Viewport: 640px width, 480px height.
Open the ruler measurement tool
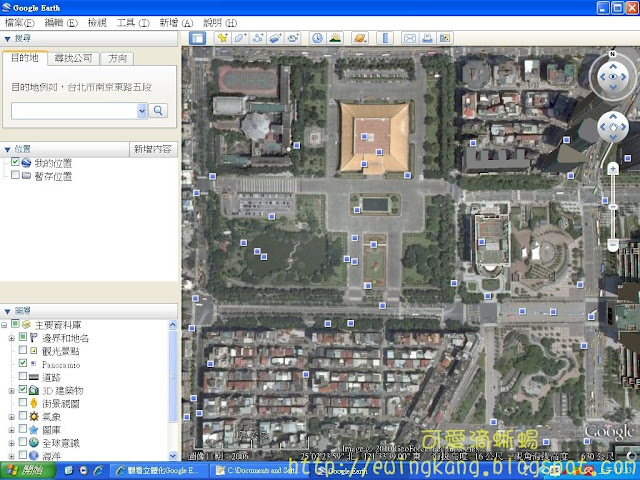(385, 38)
